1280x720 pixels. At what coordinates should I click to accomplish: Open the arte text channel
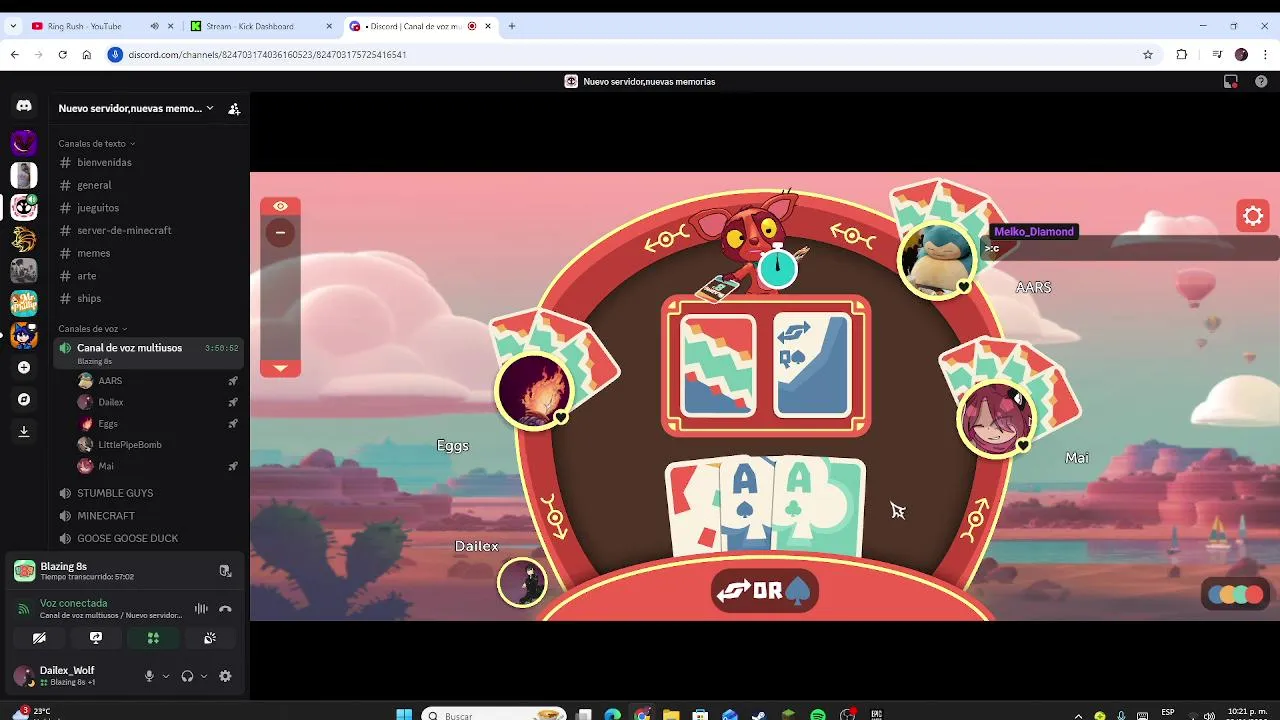(148, 276)
